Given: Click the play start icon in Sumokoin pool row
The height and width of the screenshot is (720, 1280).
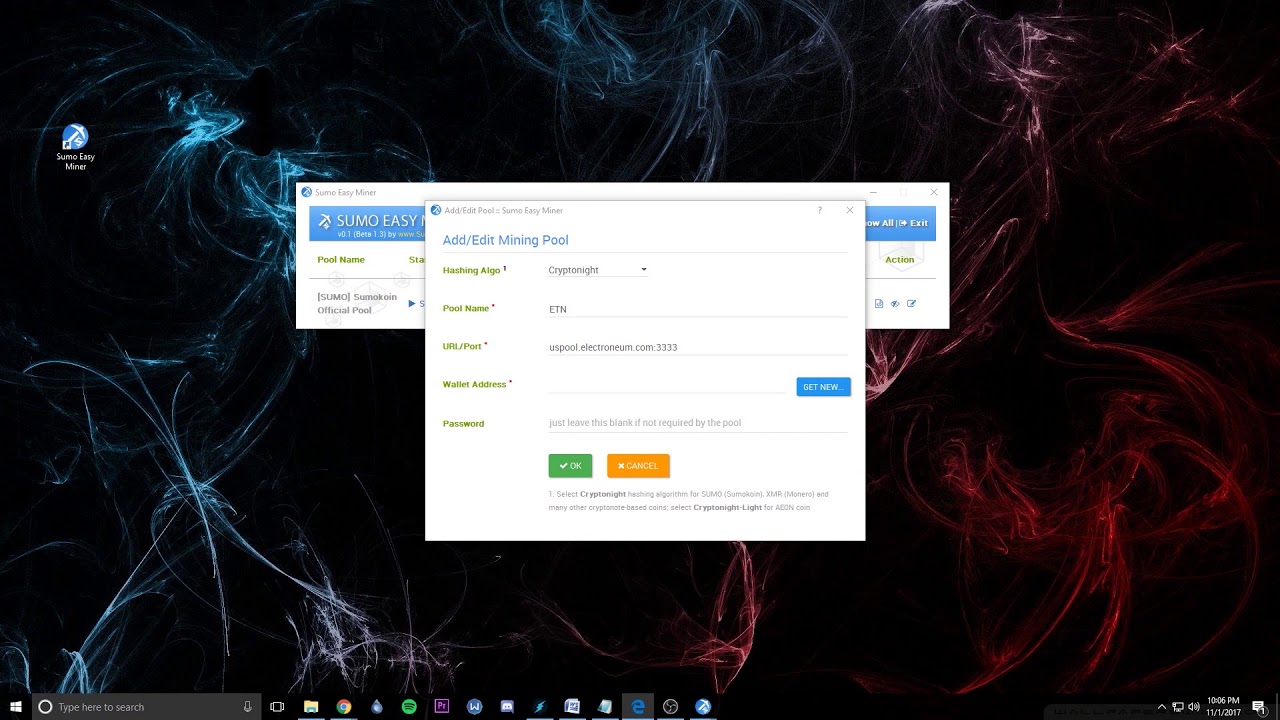Looking at the screenshot, I should tap(412, 304).
